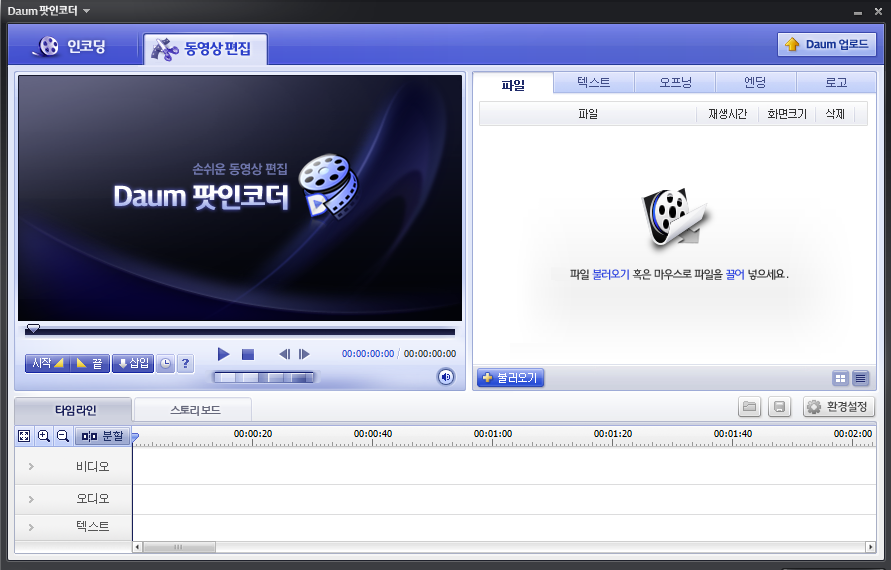Click the 파일 column header
The image size is (891, 570).
pyautogui.click(x=588, y=114)
